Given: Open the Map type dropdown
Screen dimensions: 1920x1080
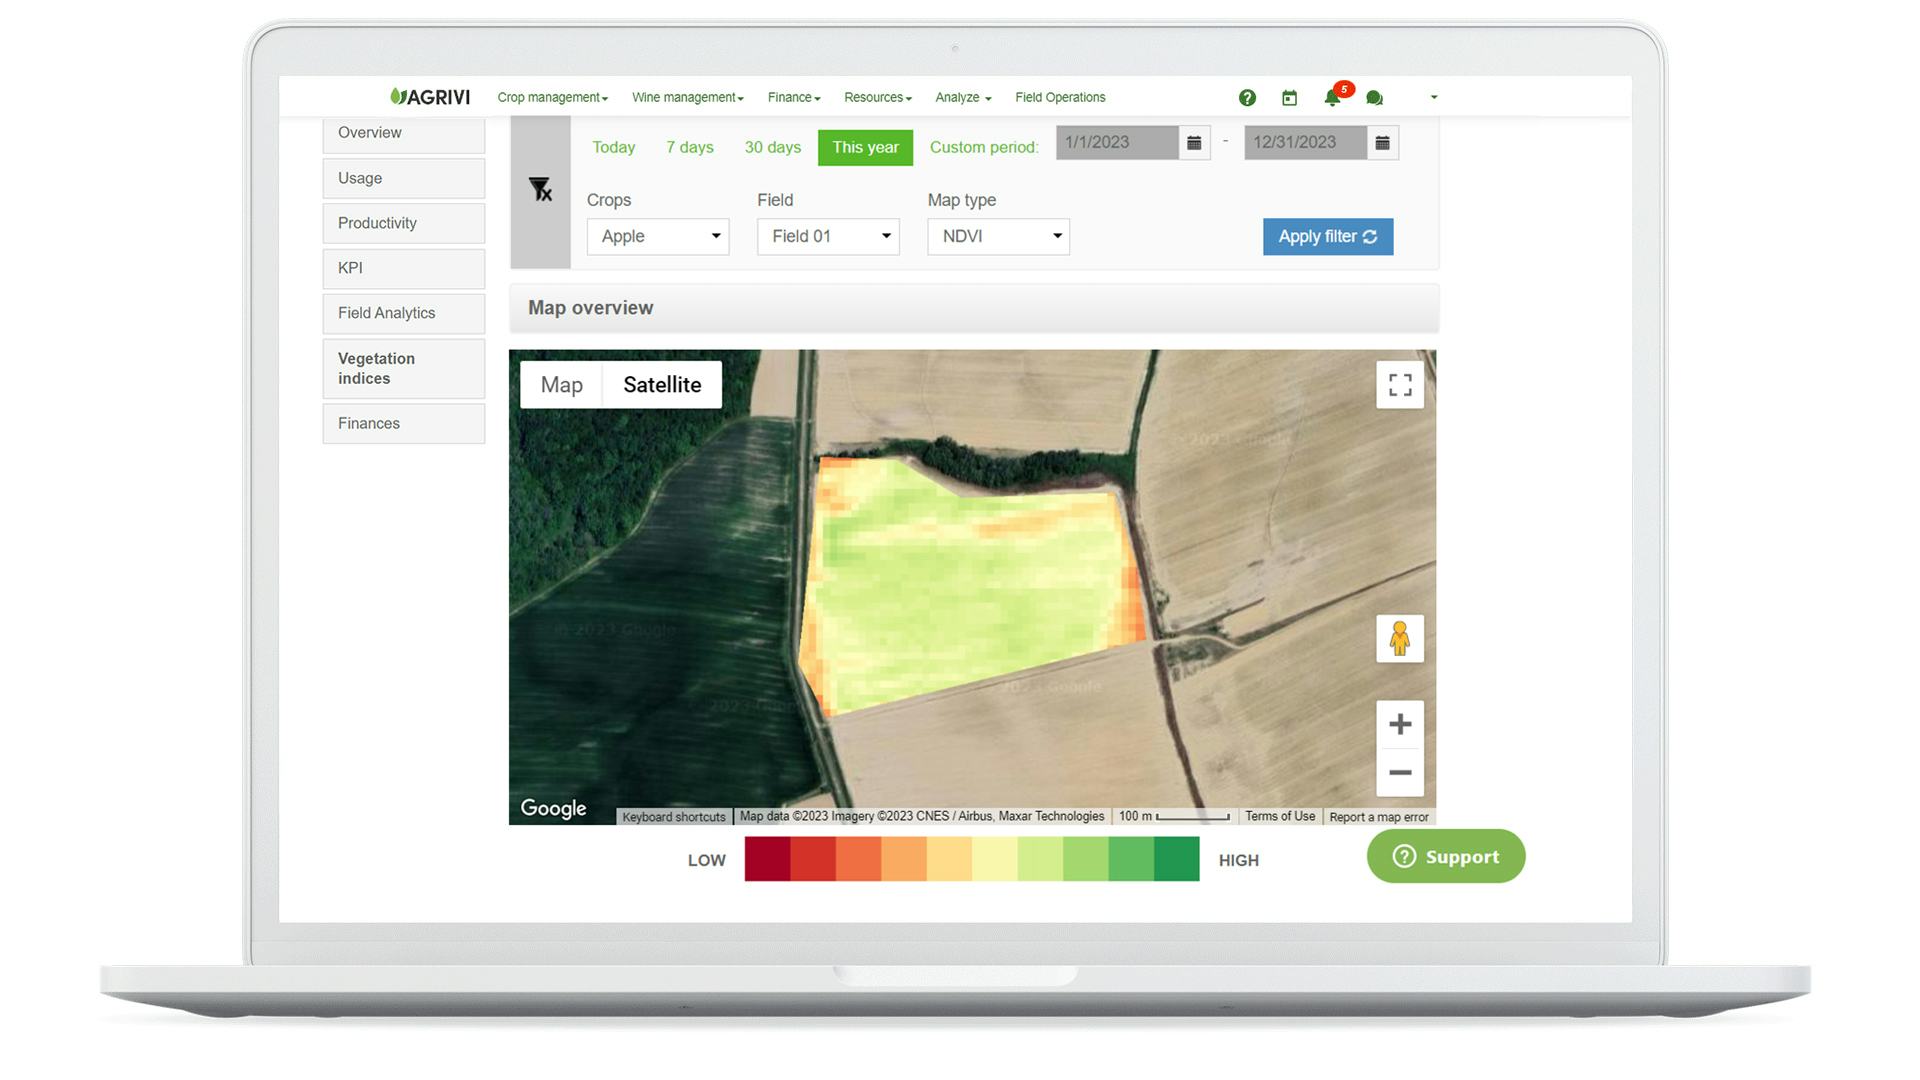Looking at the screenshot, I should pos(998,237).
